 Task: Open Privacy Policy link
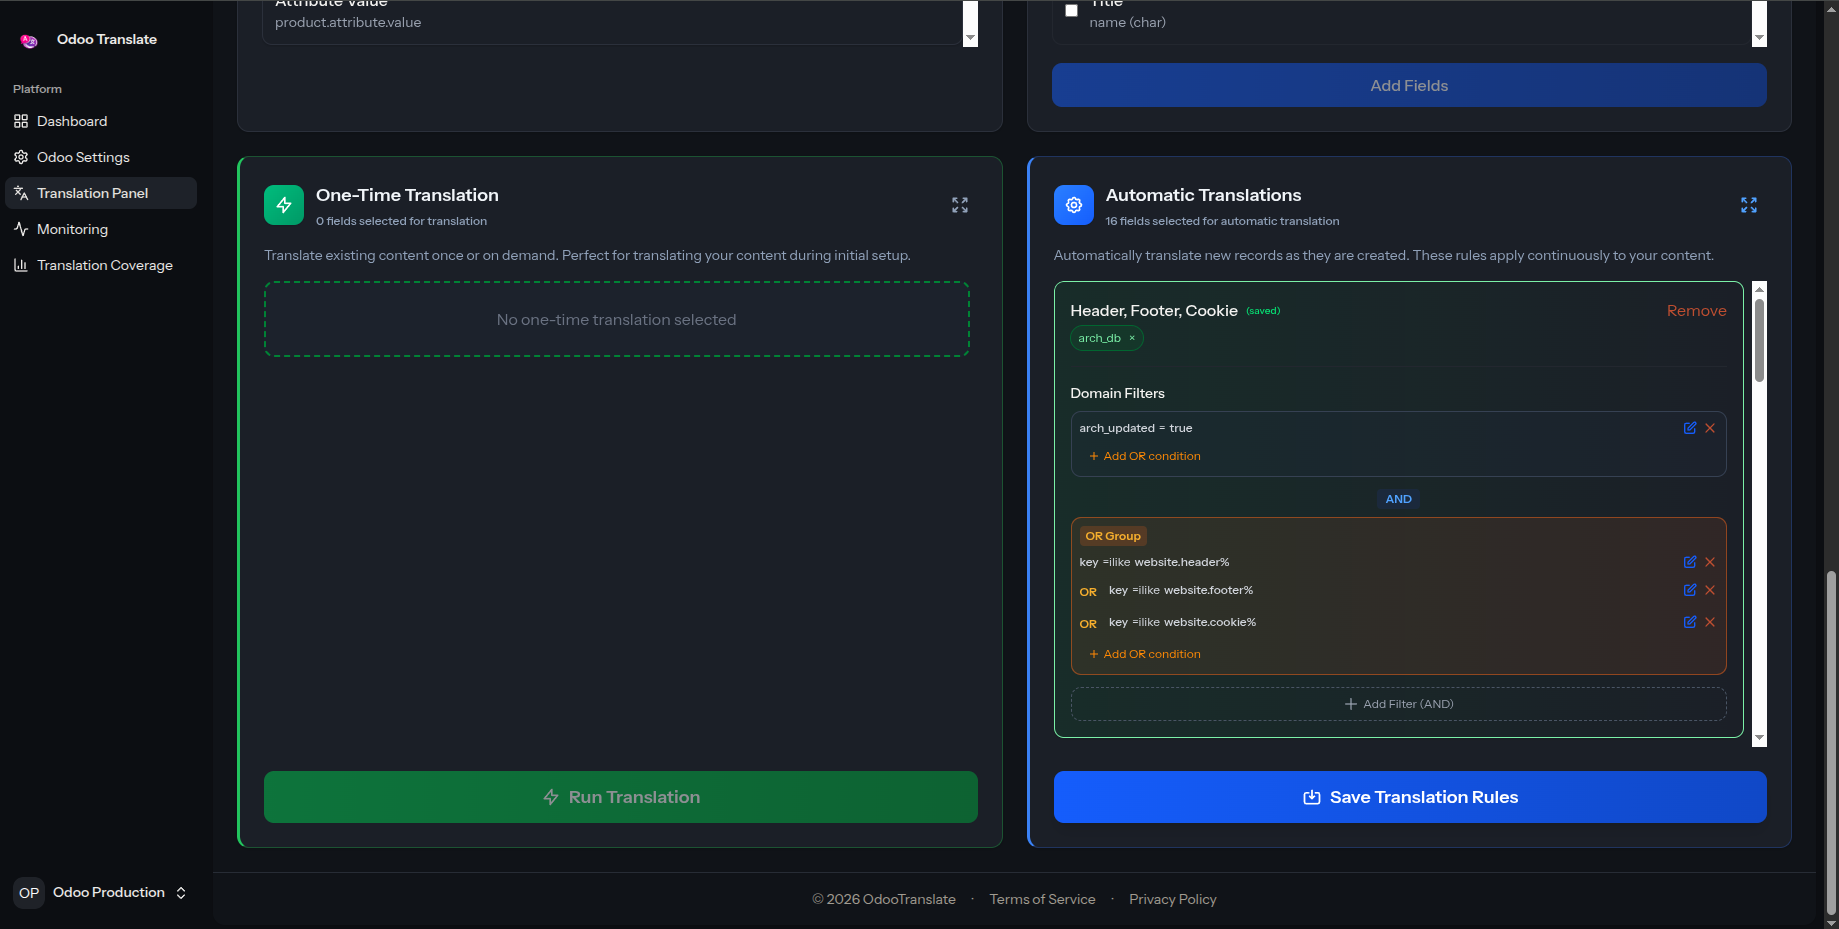click(1173, 899)
